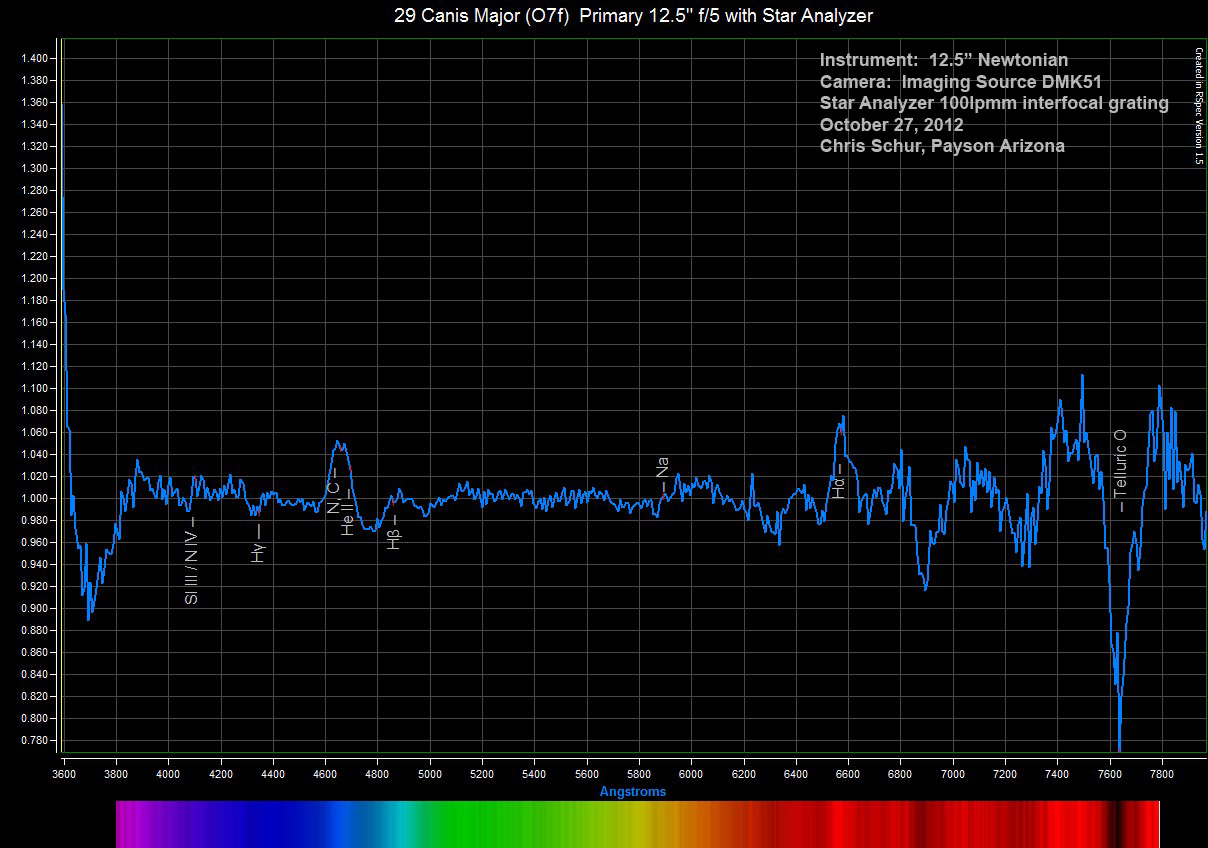
Task: Pick the violet end of spectrum strip
Action: click(135, 824)
